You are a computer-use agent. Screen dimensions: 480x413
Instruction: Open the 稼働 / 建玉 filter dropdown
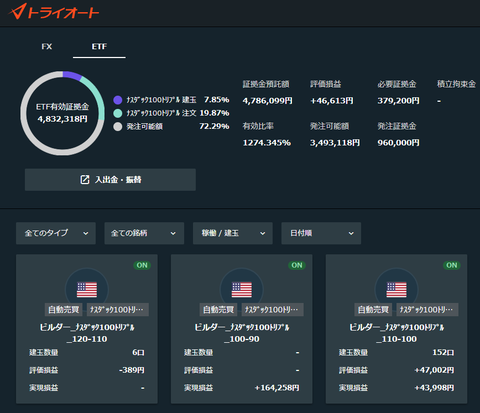point(233,233)
